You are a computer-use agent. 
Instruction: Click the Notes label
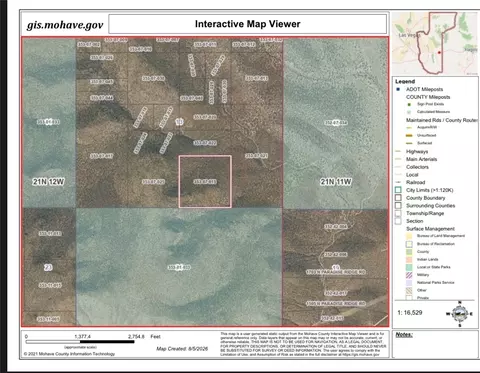pos(404,335)
